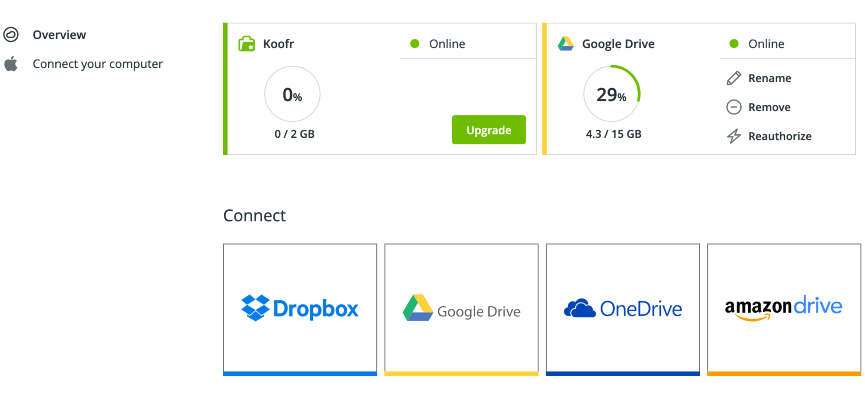The image size is (865, 400).
Task: Click the Google Drive Online status label
Action: pyautogui.click(x=766, y=44)
